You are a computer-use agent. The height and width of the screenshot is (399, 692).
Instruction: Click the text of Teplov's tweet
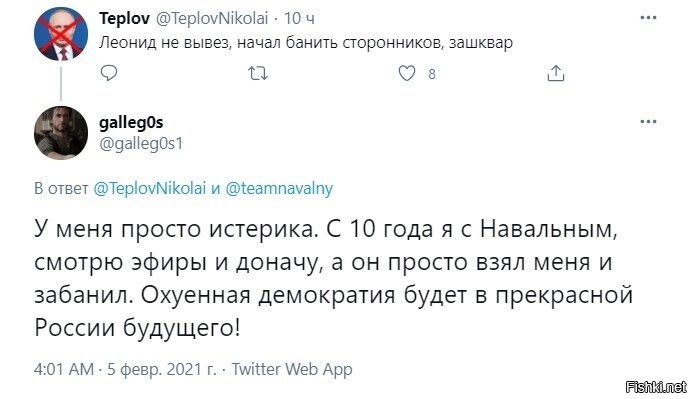[x=306, y=43]
